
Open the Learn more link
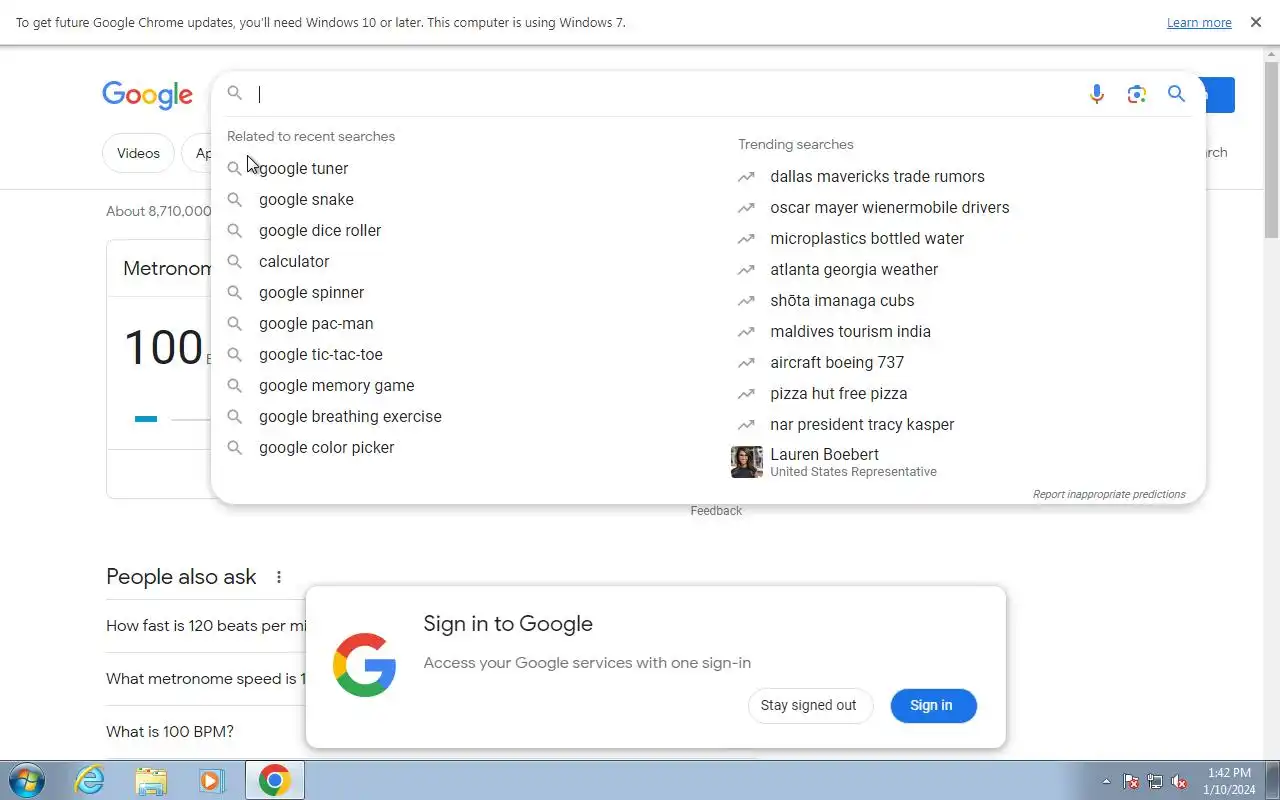tap(1199, 22)
